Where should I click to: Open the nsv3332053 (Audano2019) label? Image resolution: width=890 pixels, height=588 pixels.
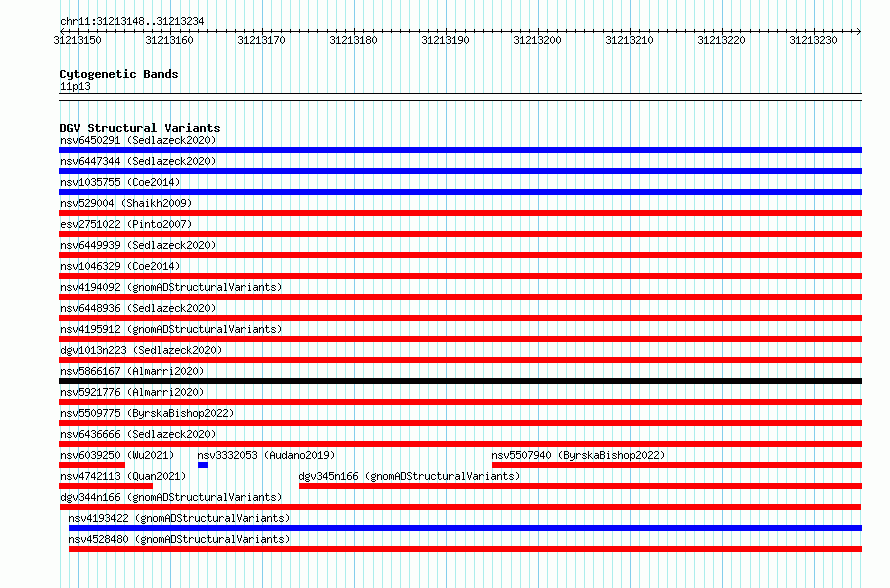[x=266, y=455]
